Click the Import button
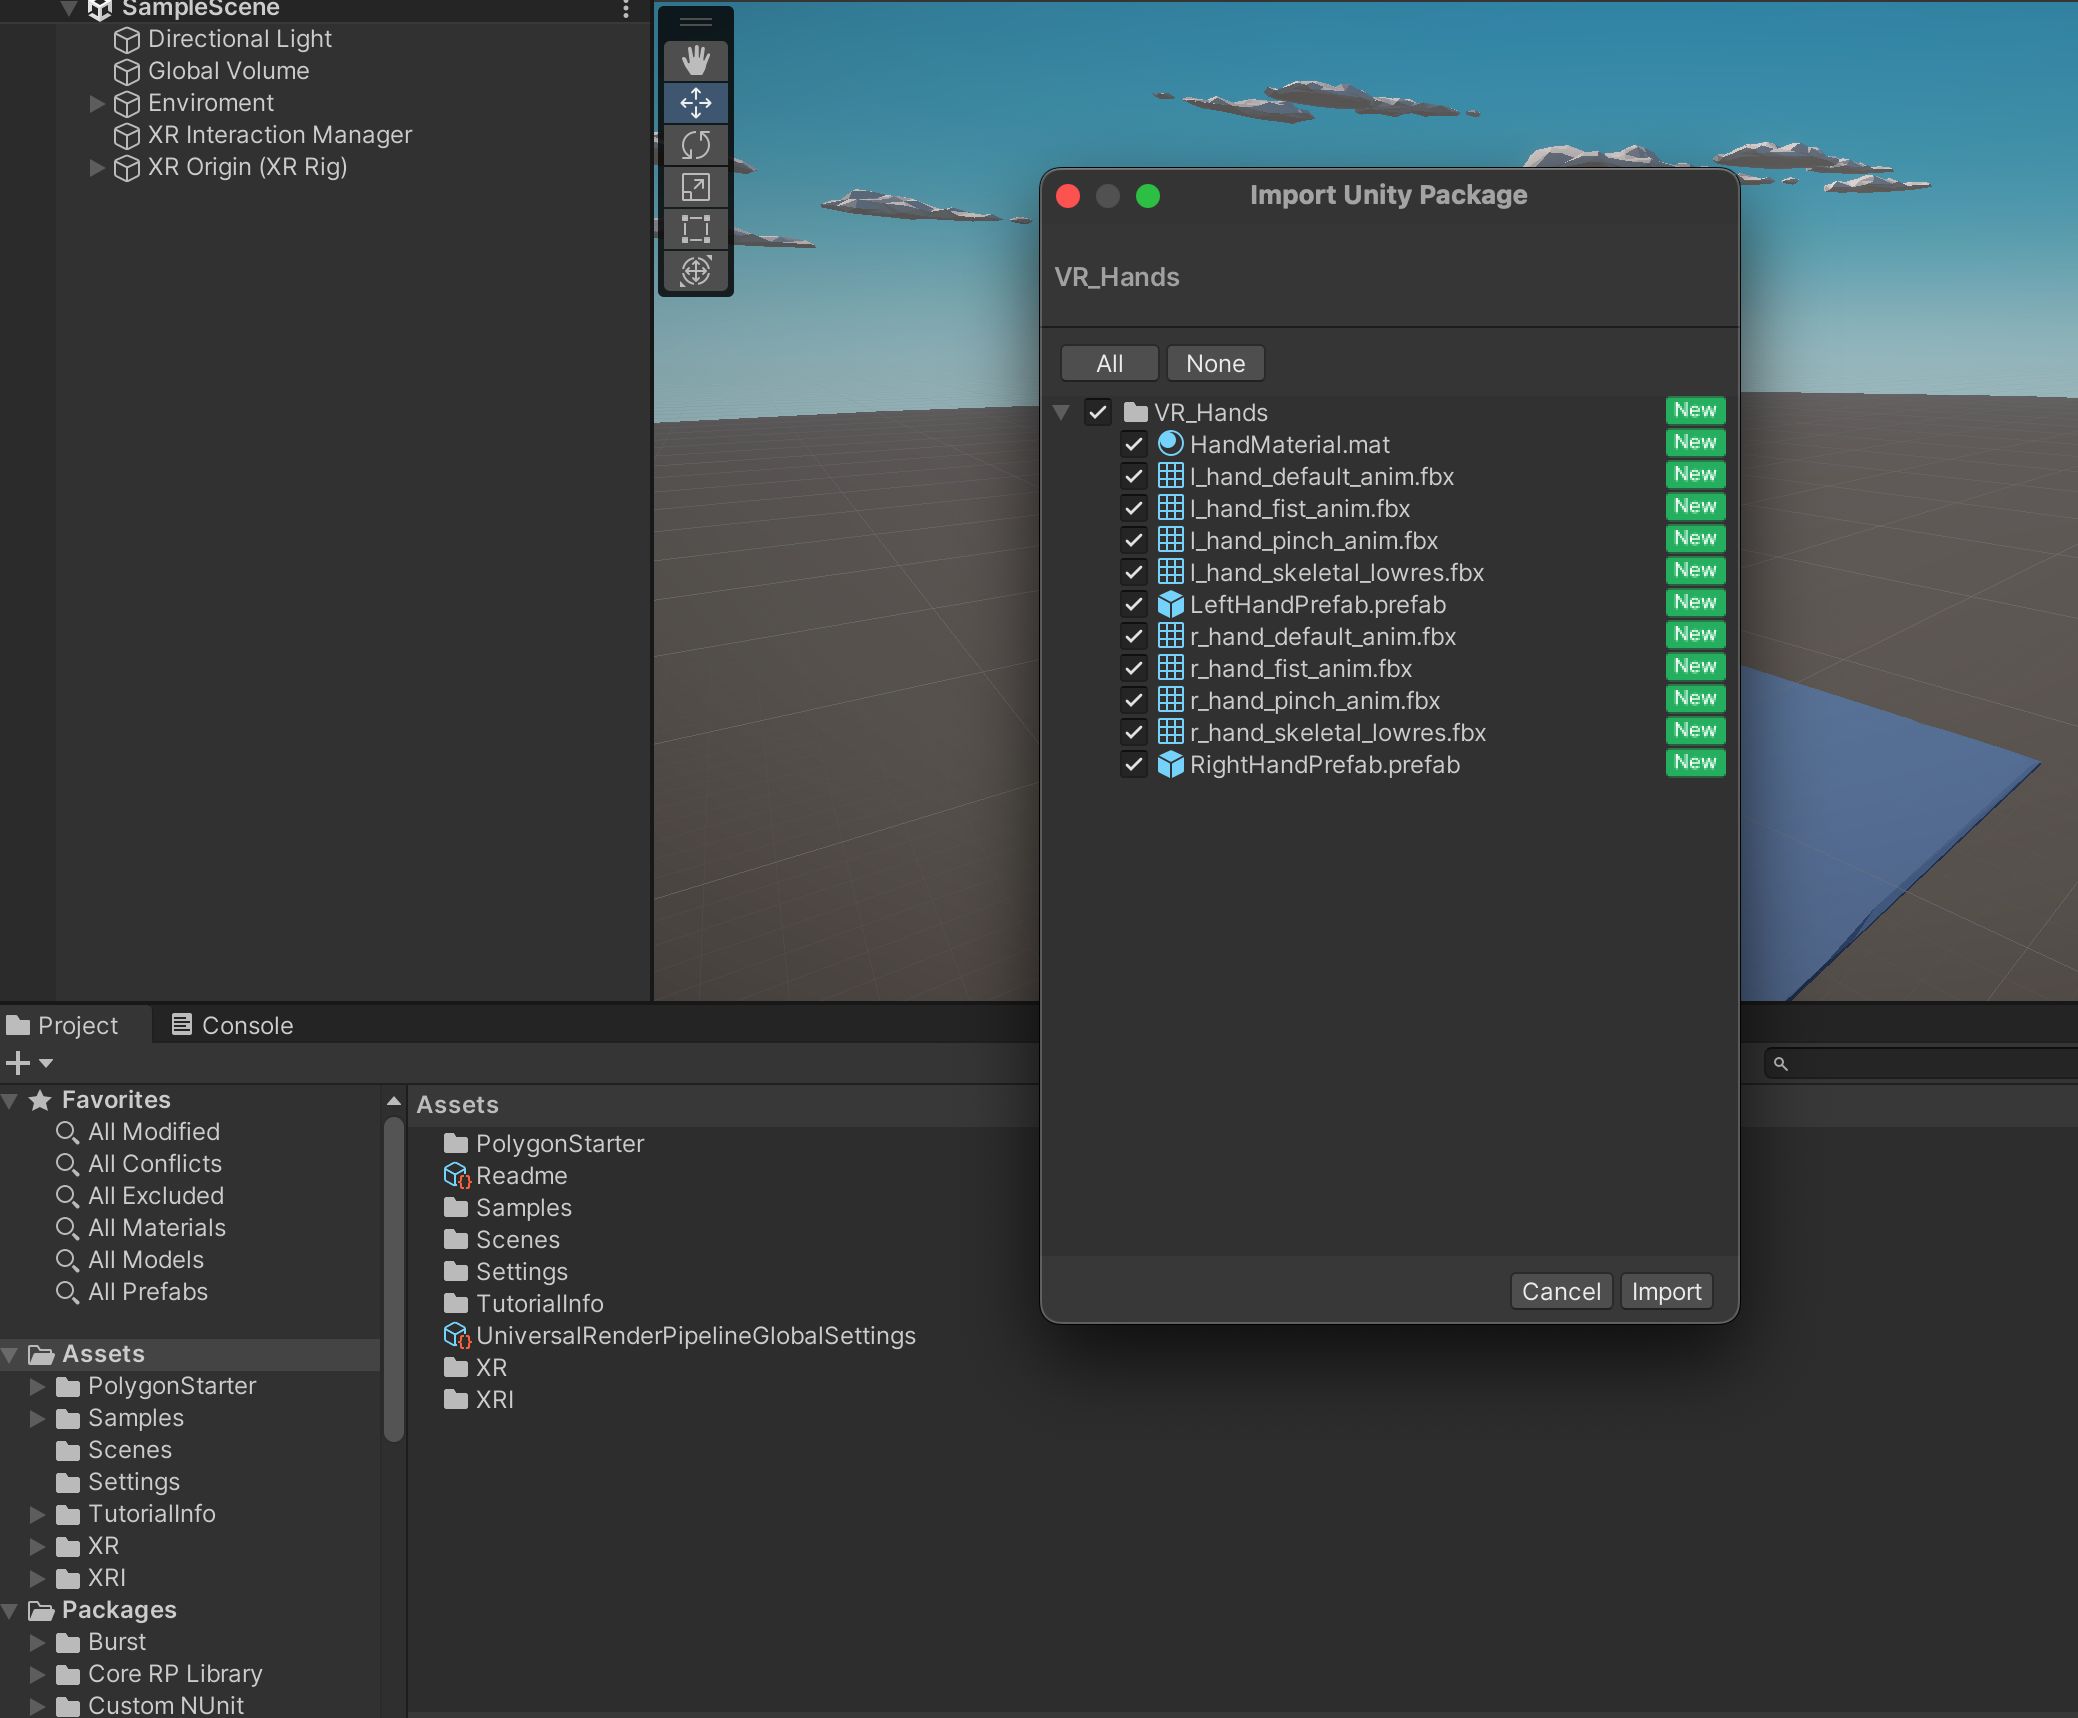Image resolution: width=2078 pixels, height=1718 pixels. (x=1666, y=1291)
